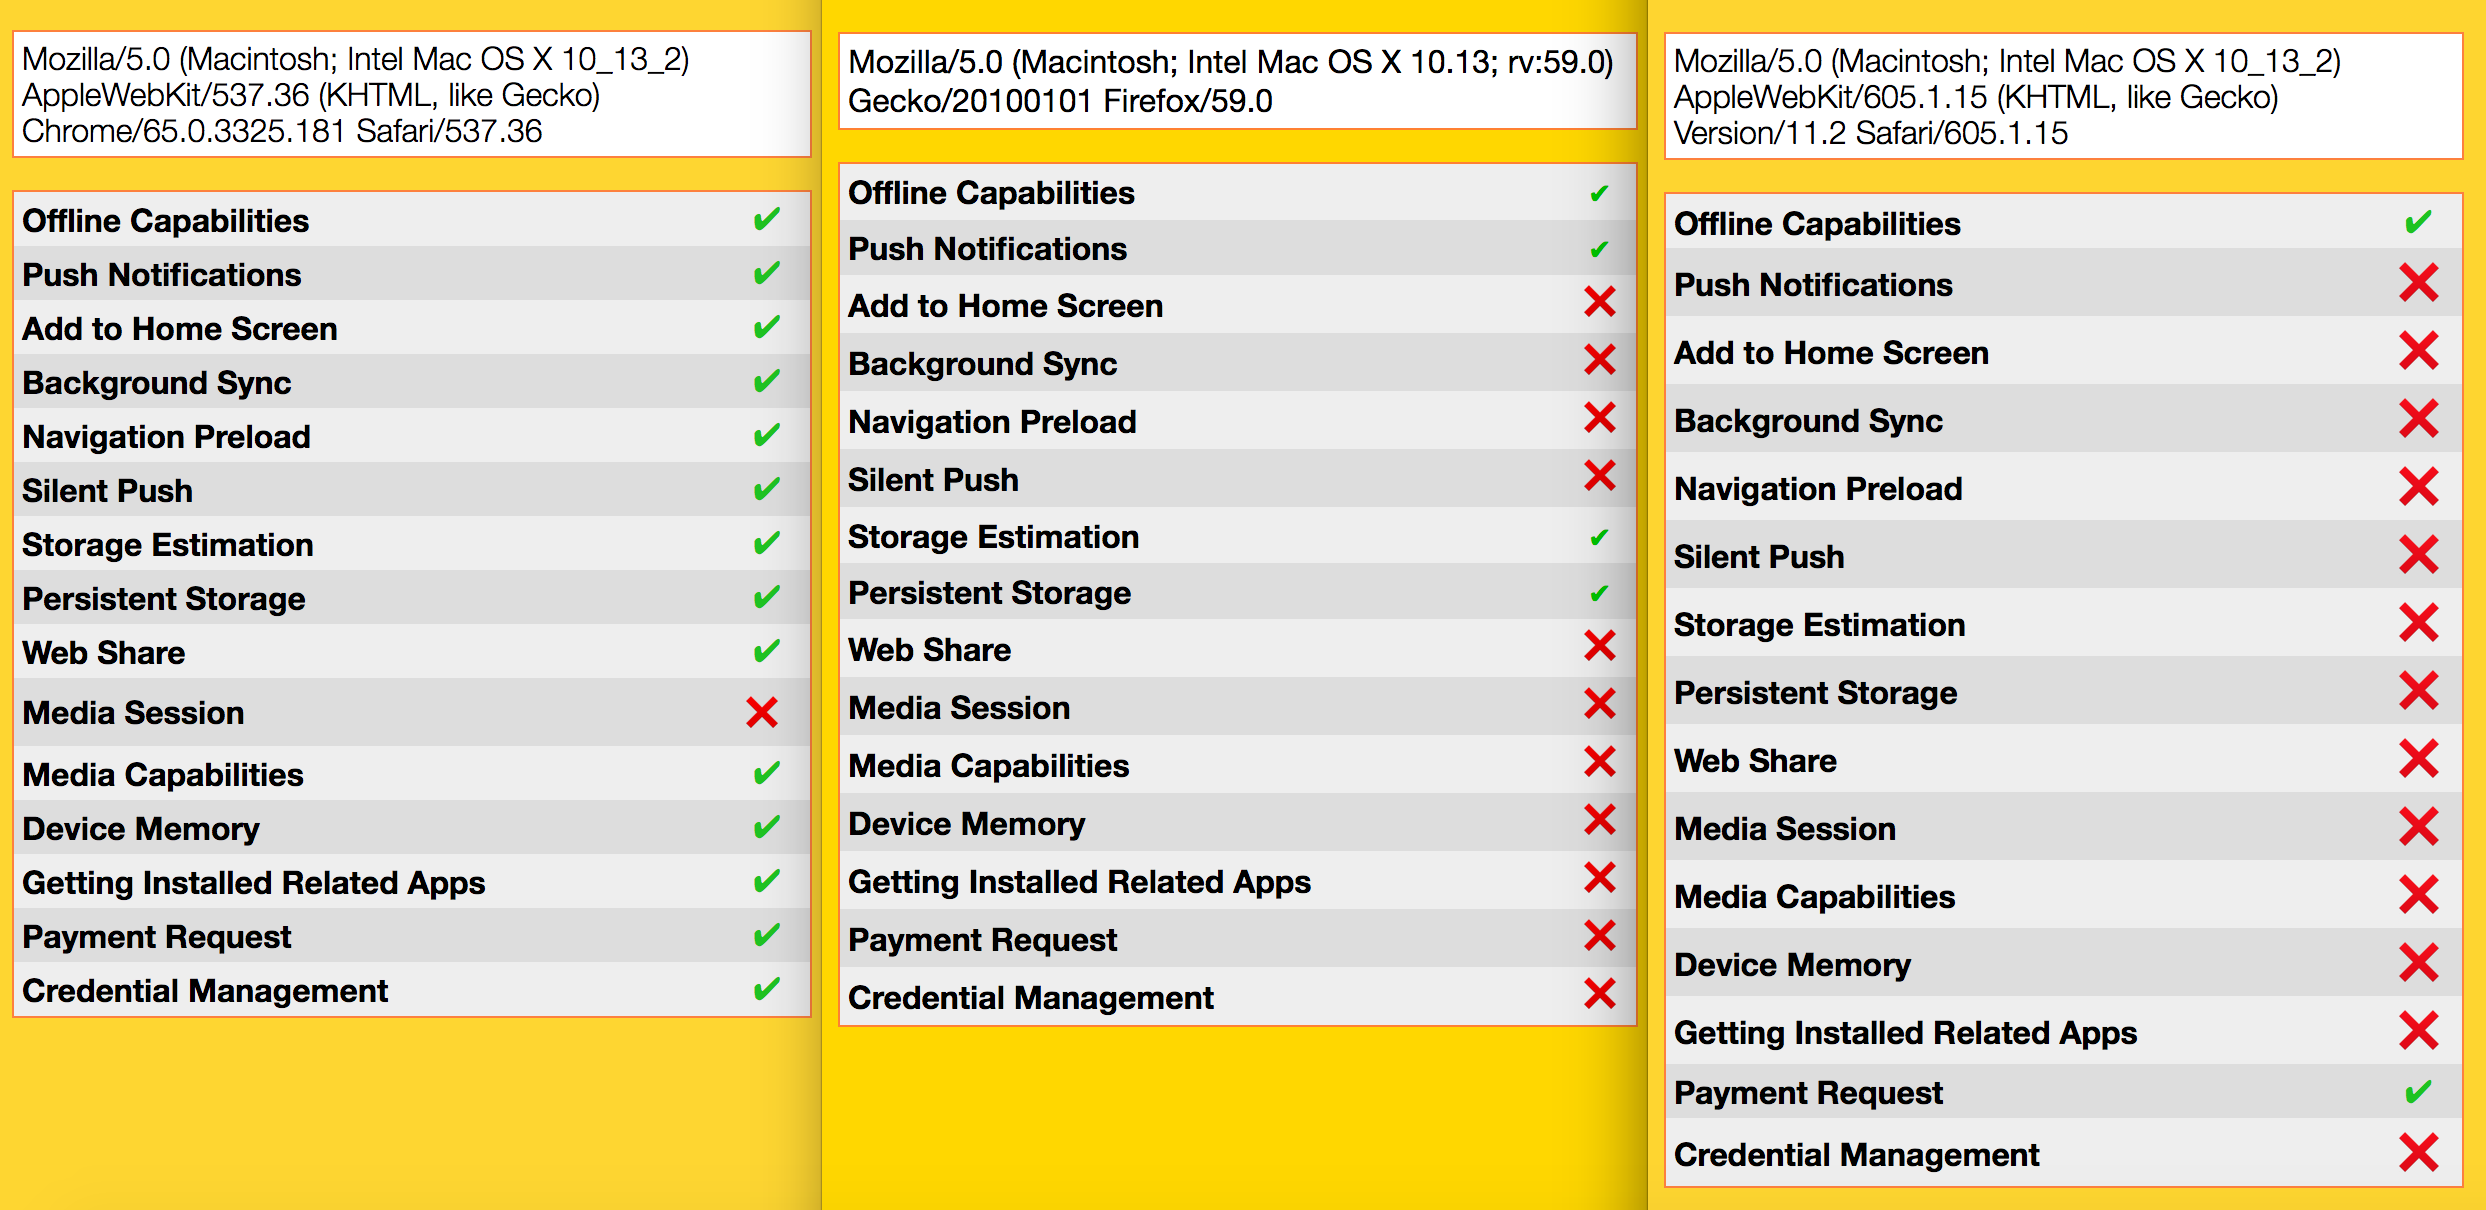Click the Navigation Preload row in Firefox column
The width and height of the screenshot is (2486, 1210).
click(x=992, y=422)
